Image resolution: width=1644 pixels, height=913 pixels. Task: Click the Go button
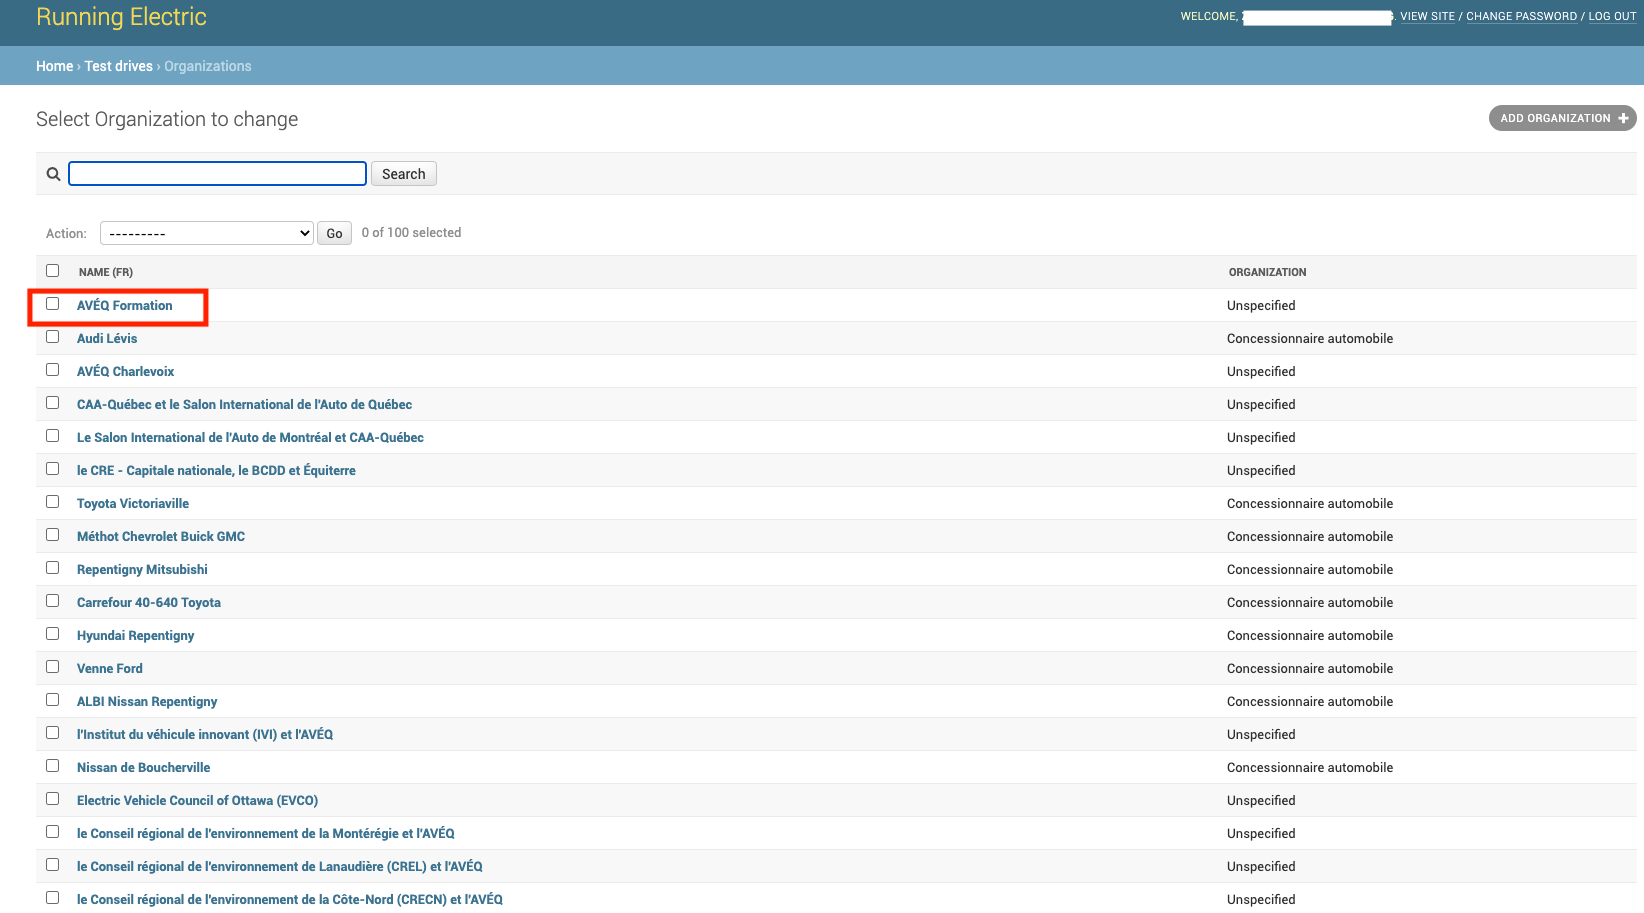coord(334,233)
